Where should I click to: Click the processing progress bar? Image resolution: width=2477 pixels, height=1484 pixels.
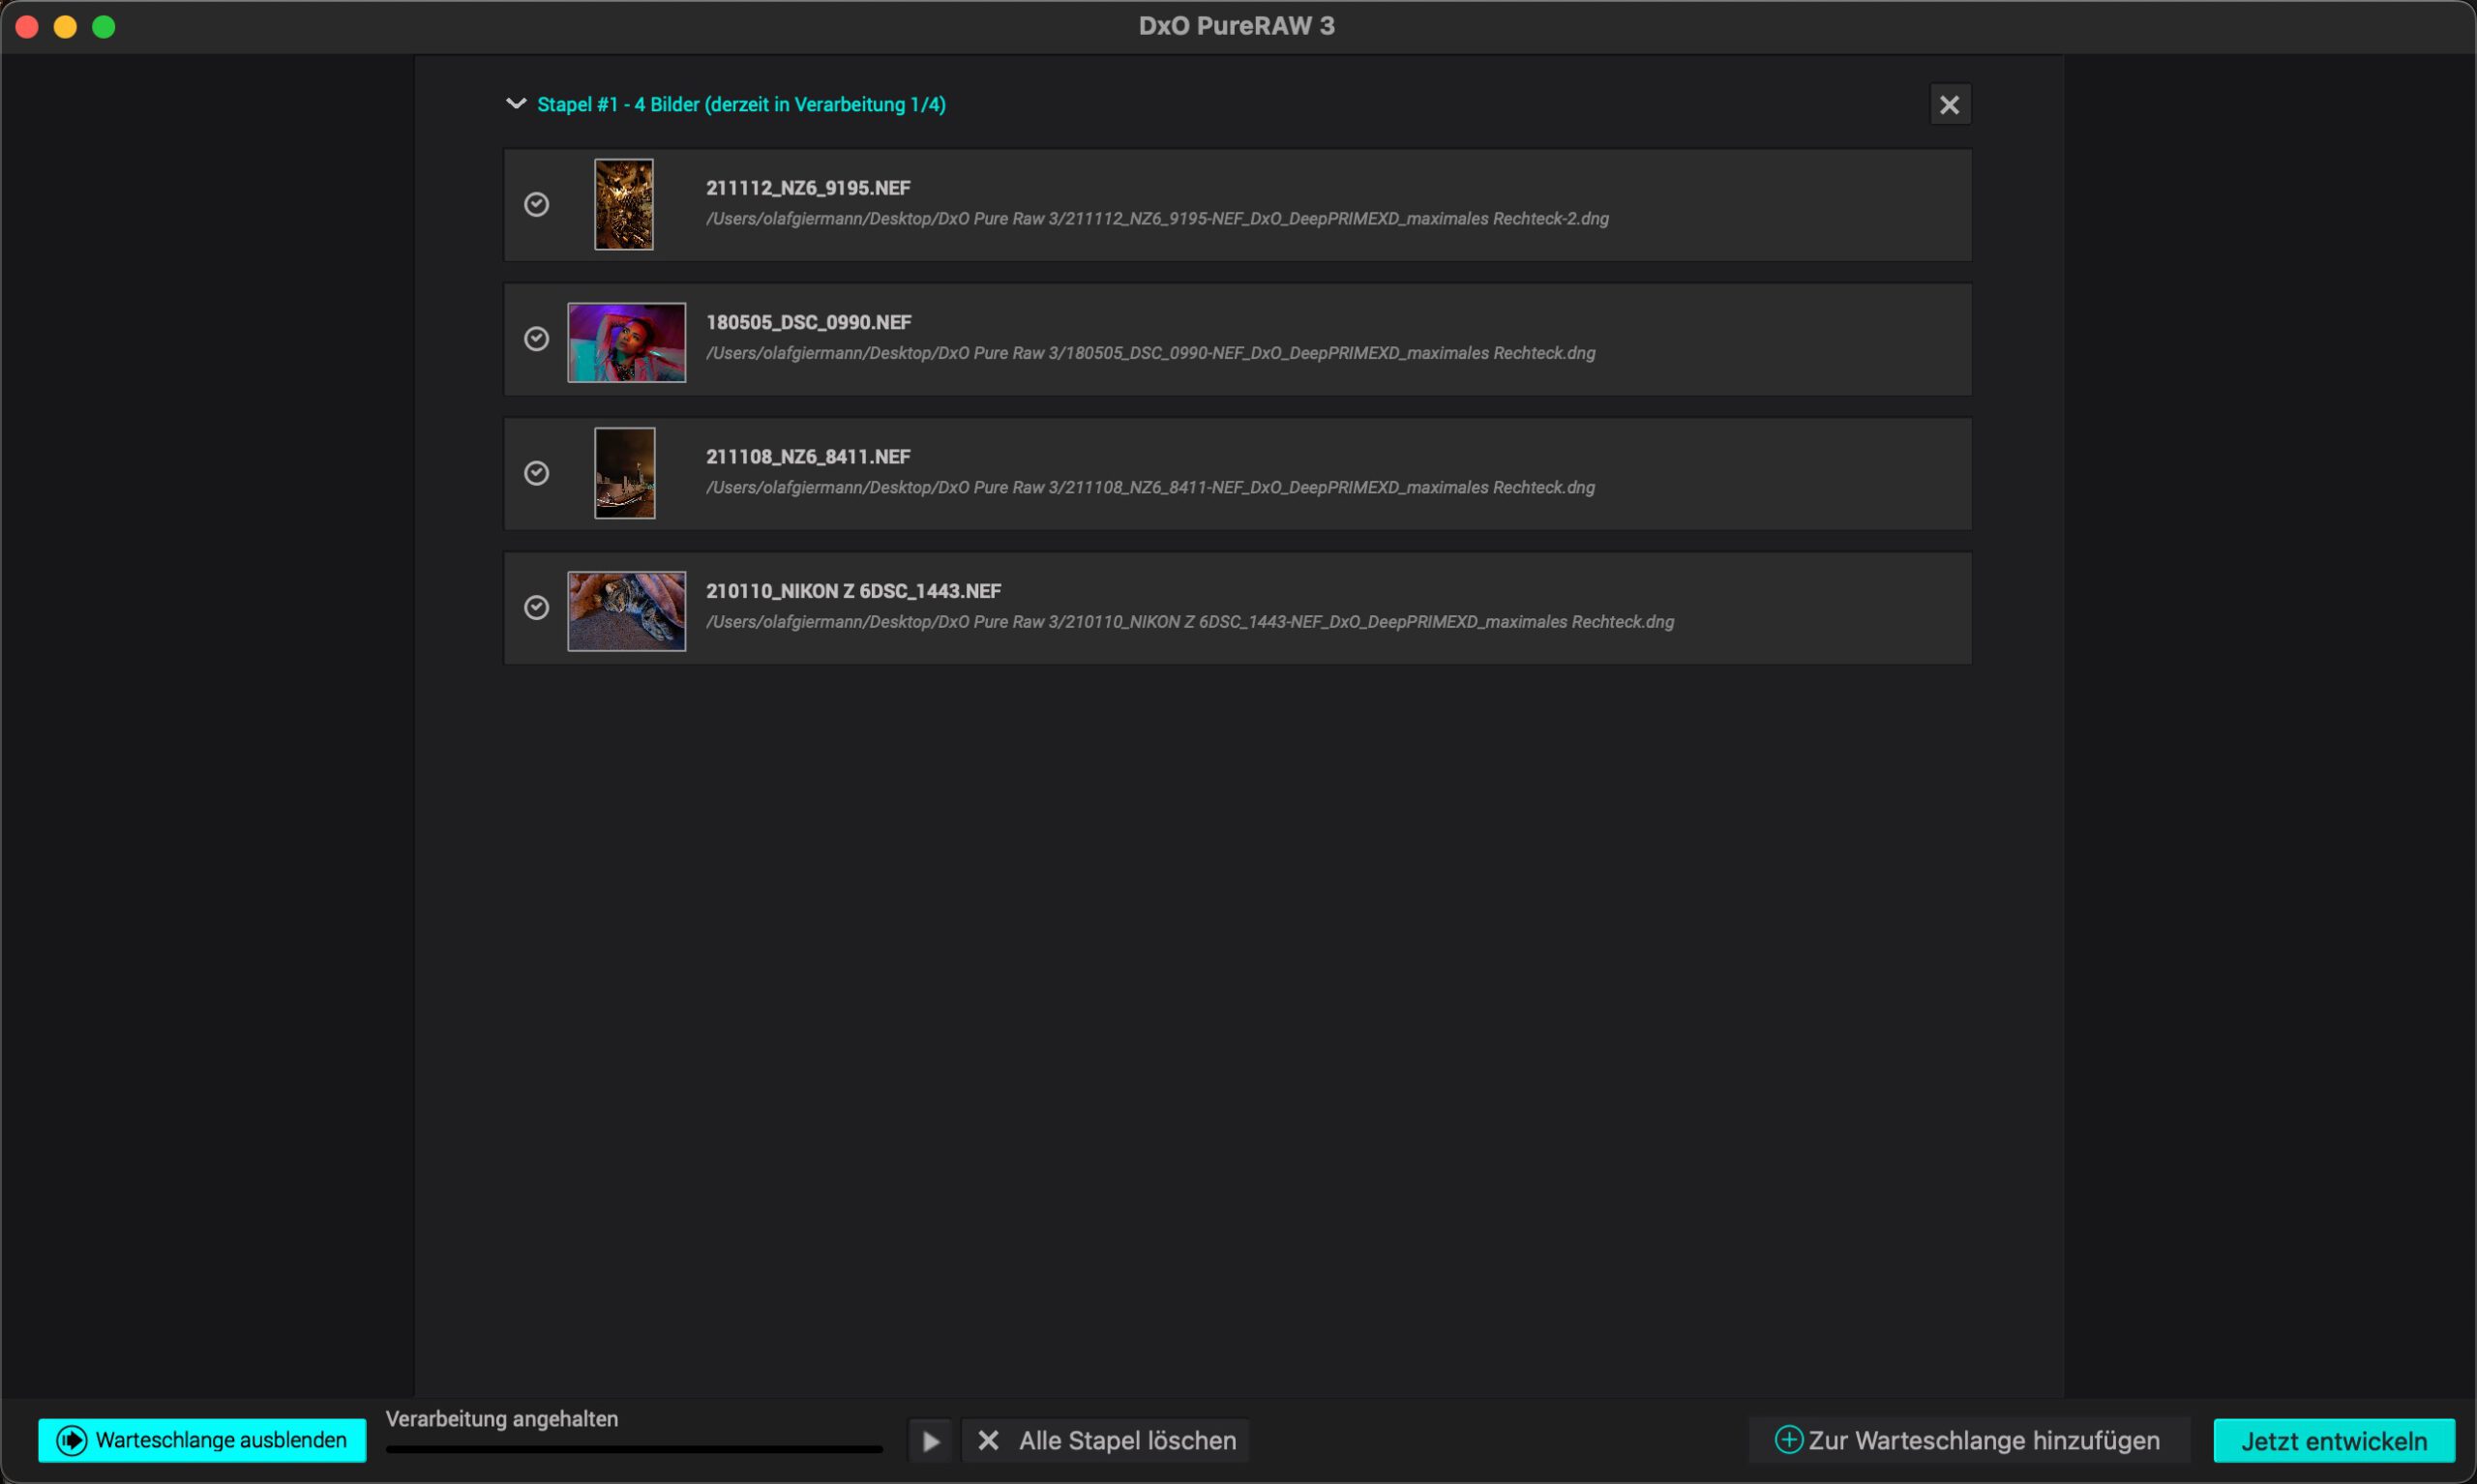point(634,1449)
